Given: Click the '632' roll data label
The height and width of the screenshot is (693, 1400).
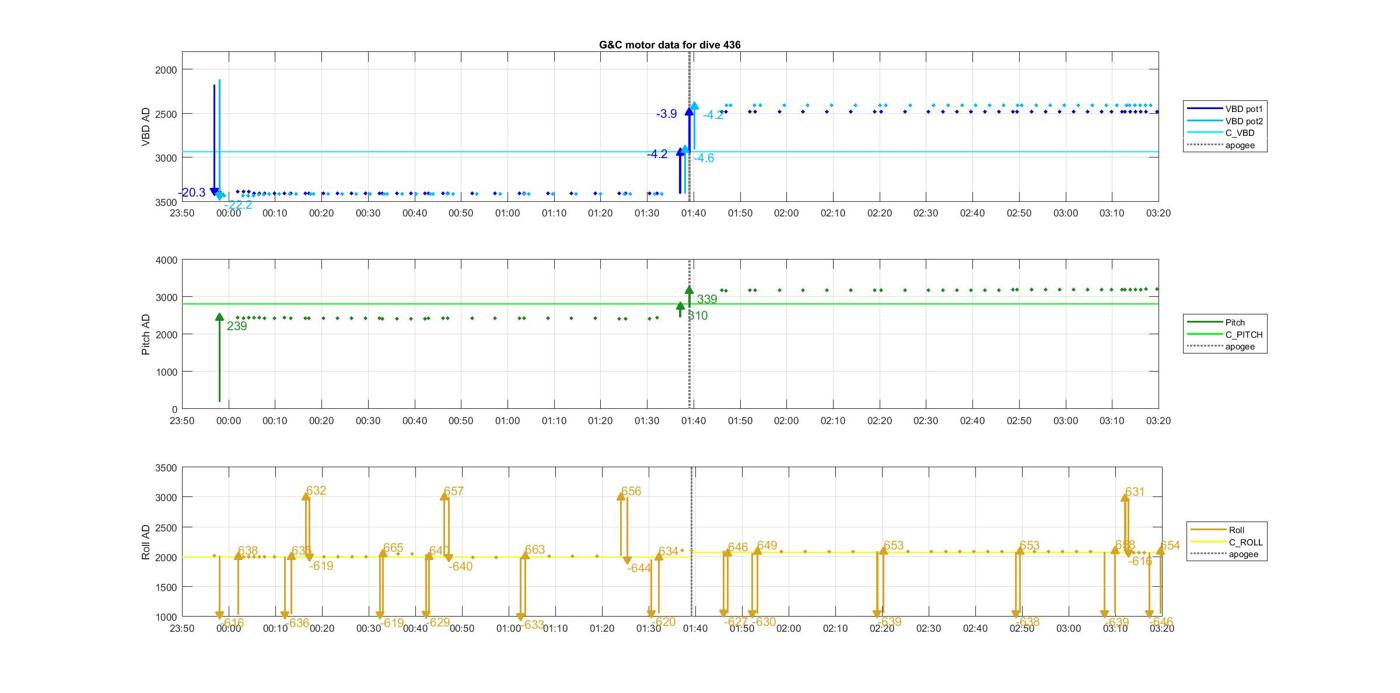Looking at the screenshot, I should [317, 491].
